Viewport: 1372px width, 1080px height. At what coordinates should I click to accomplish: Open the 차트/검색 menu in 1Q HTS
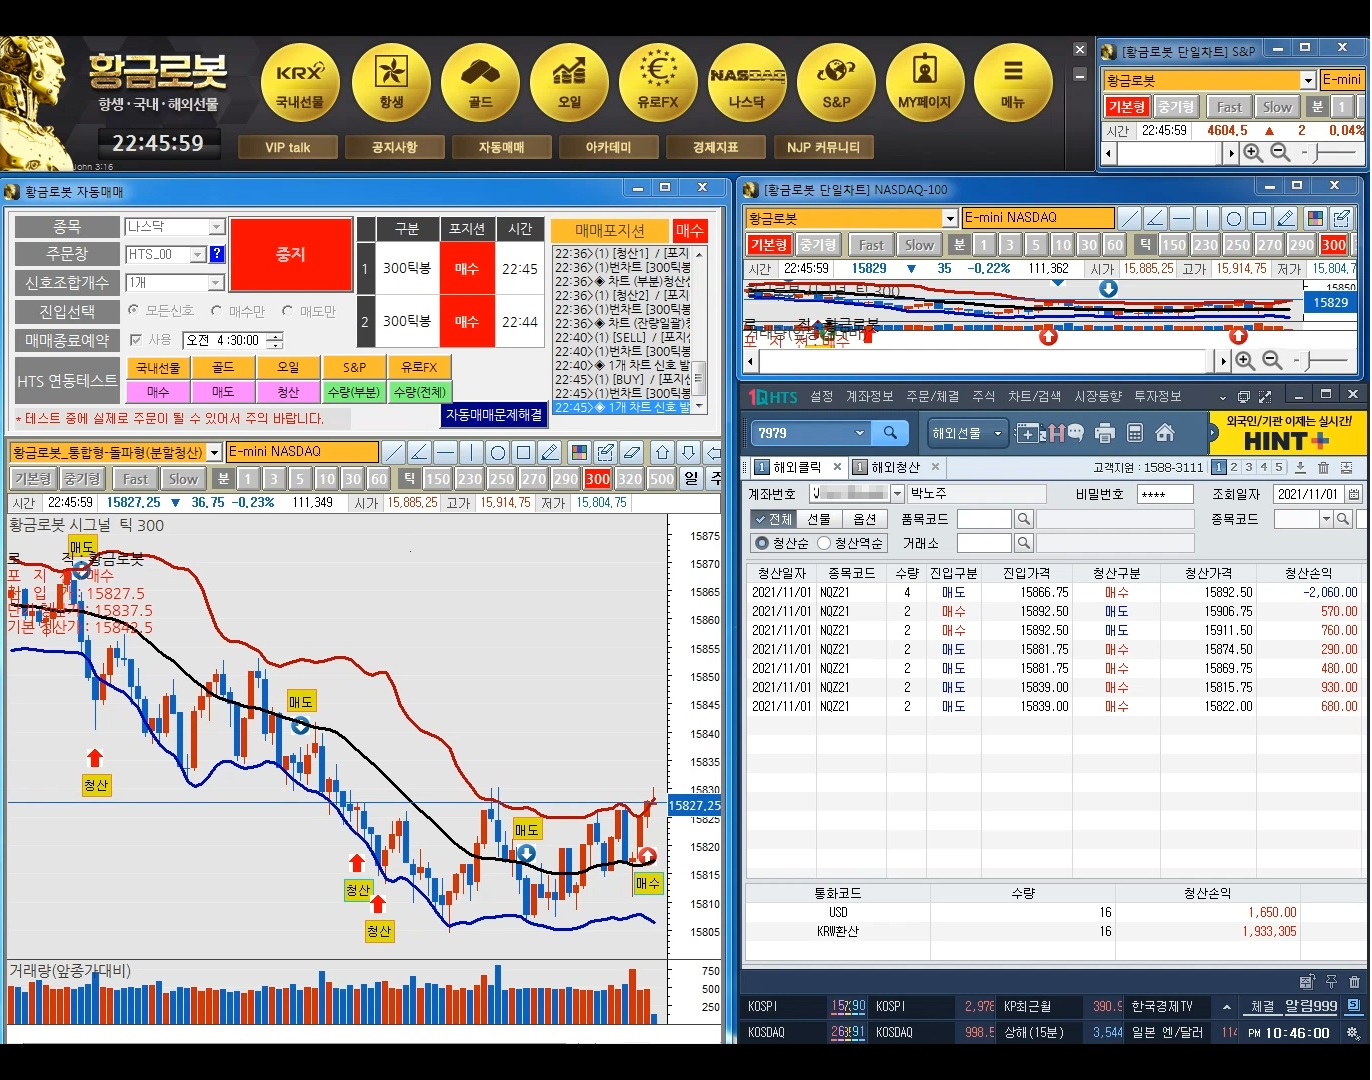pyautogui.click(x=1034, y=397)
